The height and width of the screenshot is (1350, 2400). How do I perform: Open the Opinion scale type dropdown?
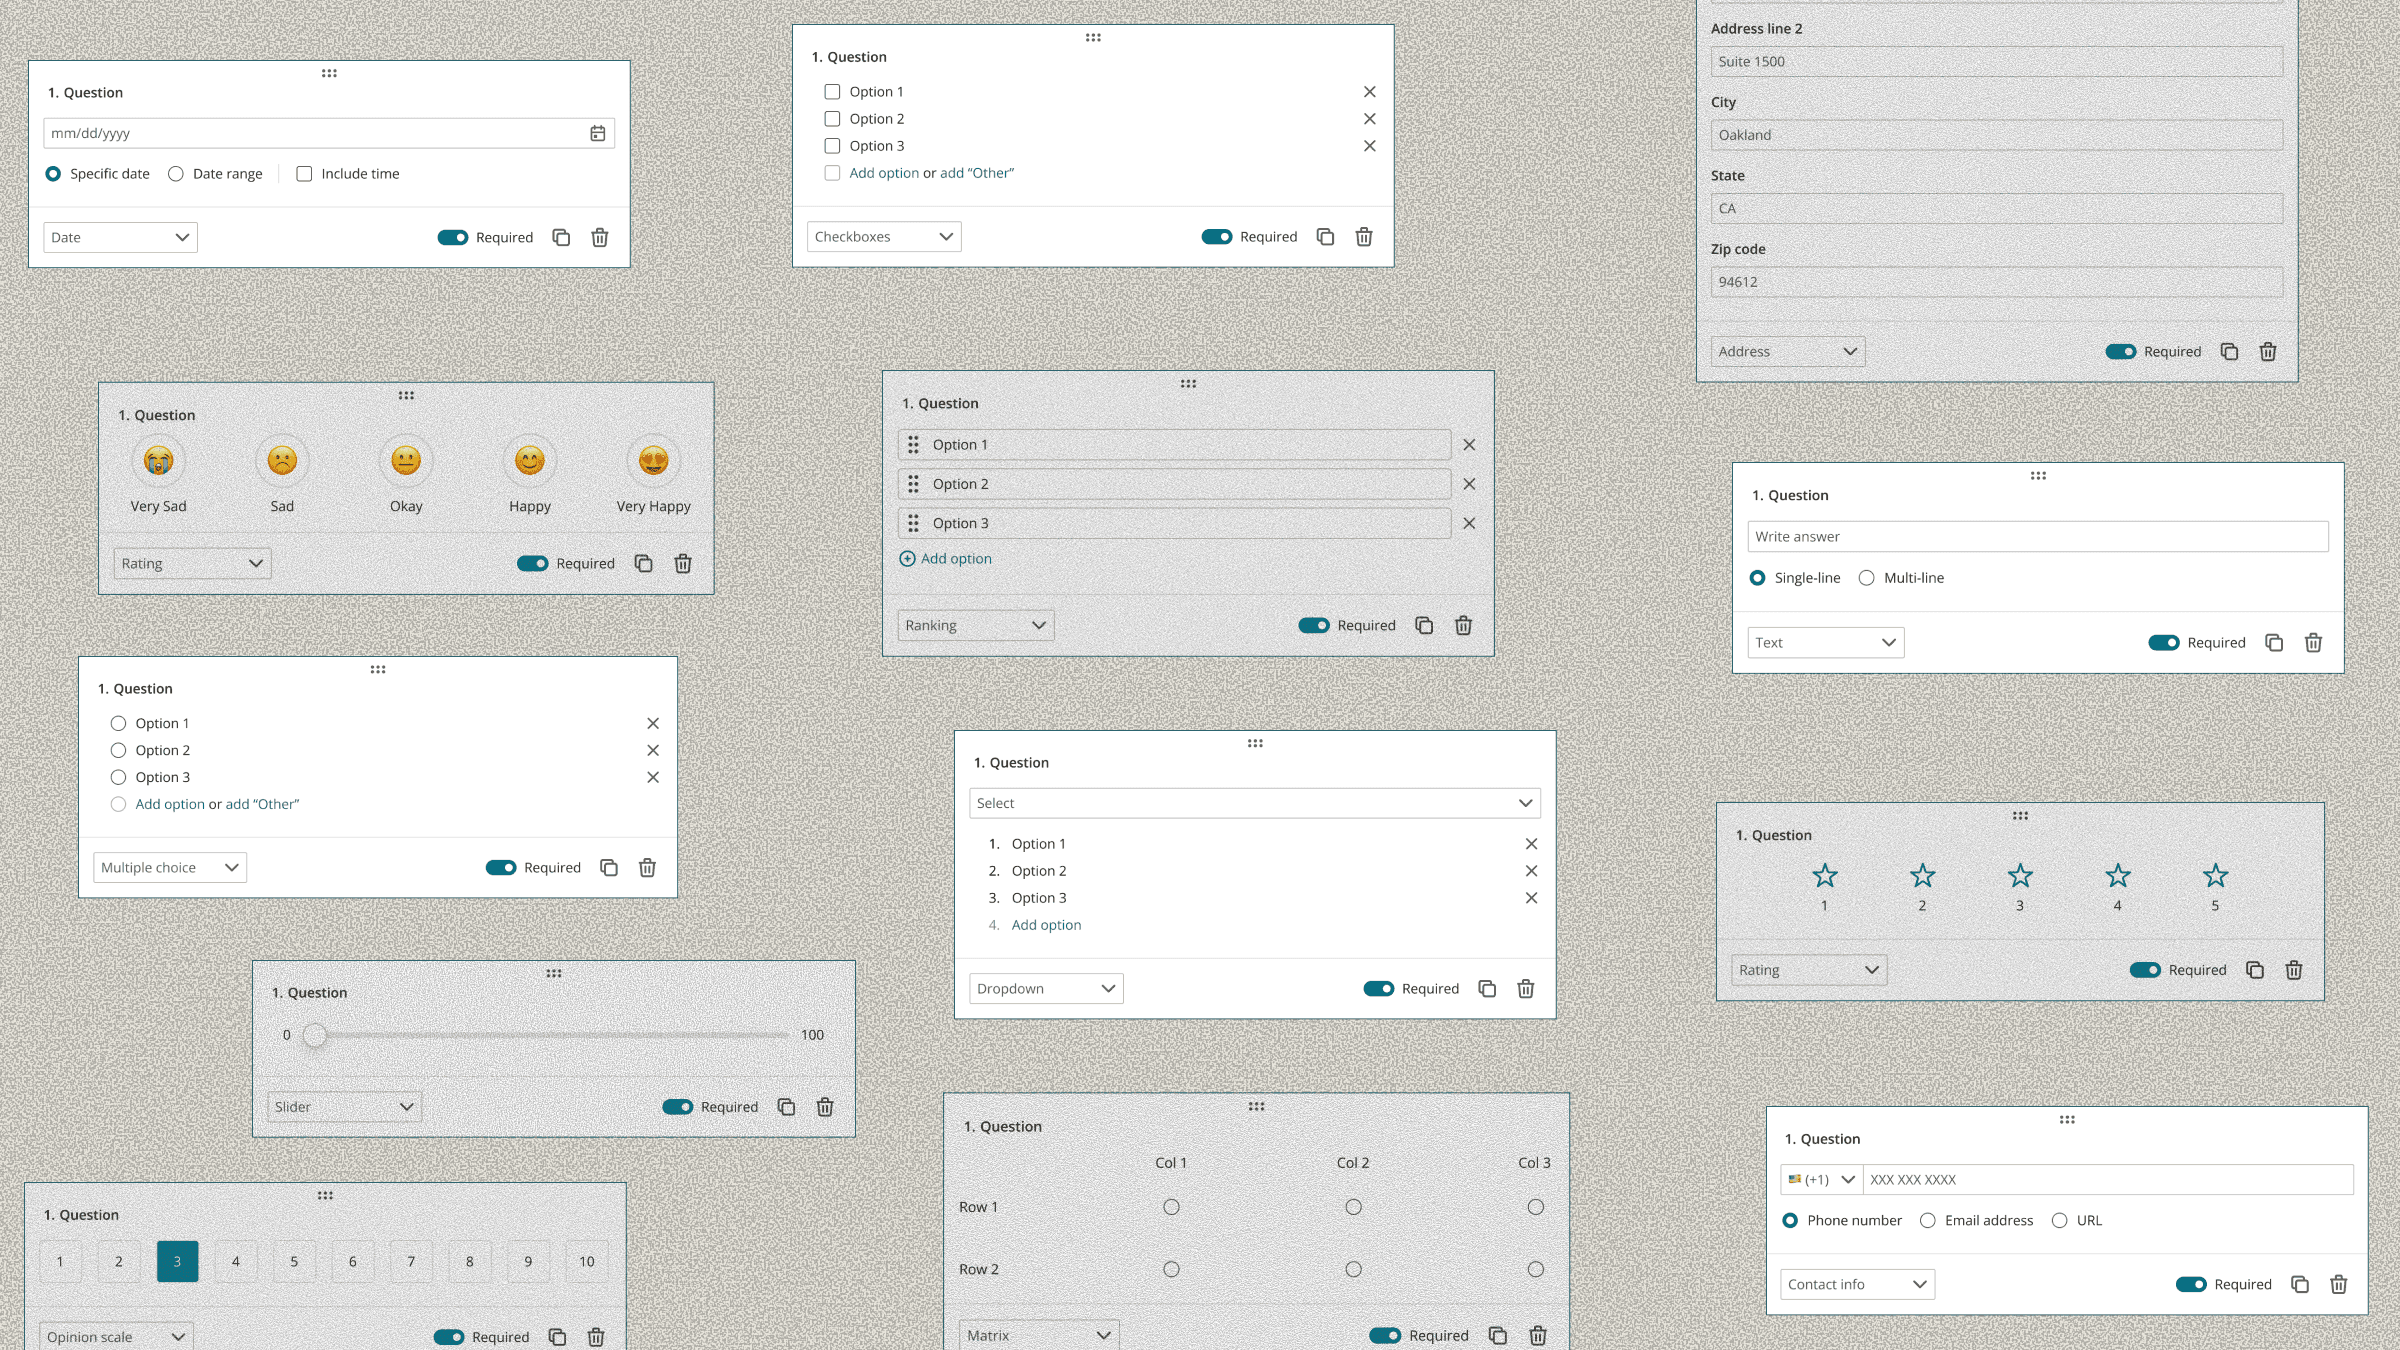point(114,1336)
